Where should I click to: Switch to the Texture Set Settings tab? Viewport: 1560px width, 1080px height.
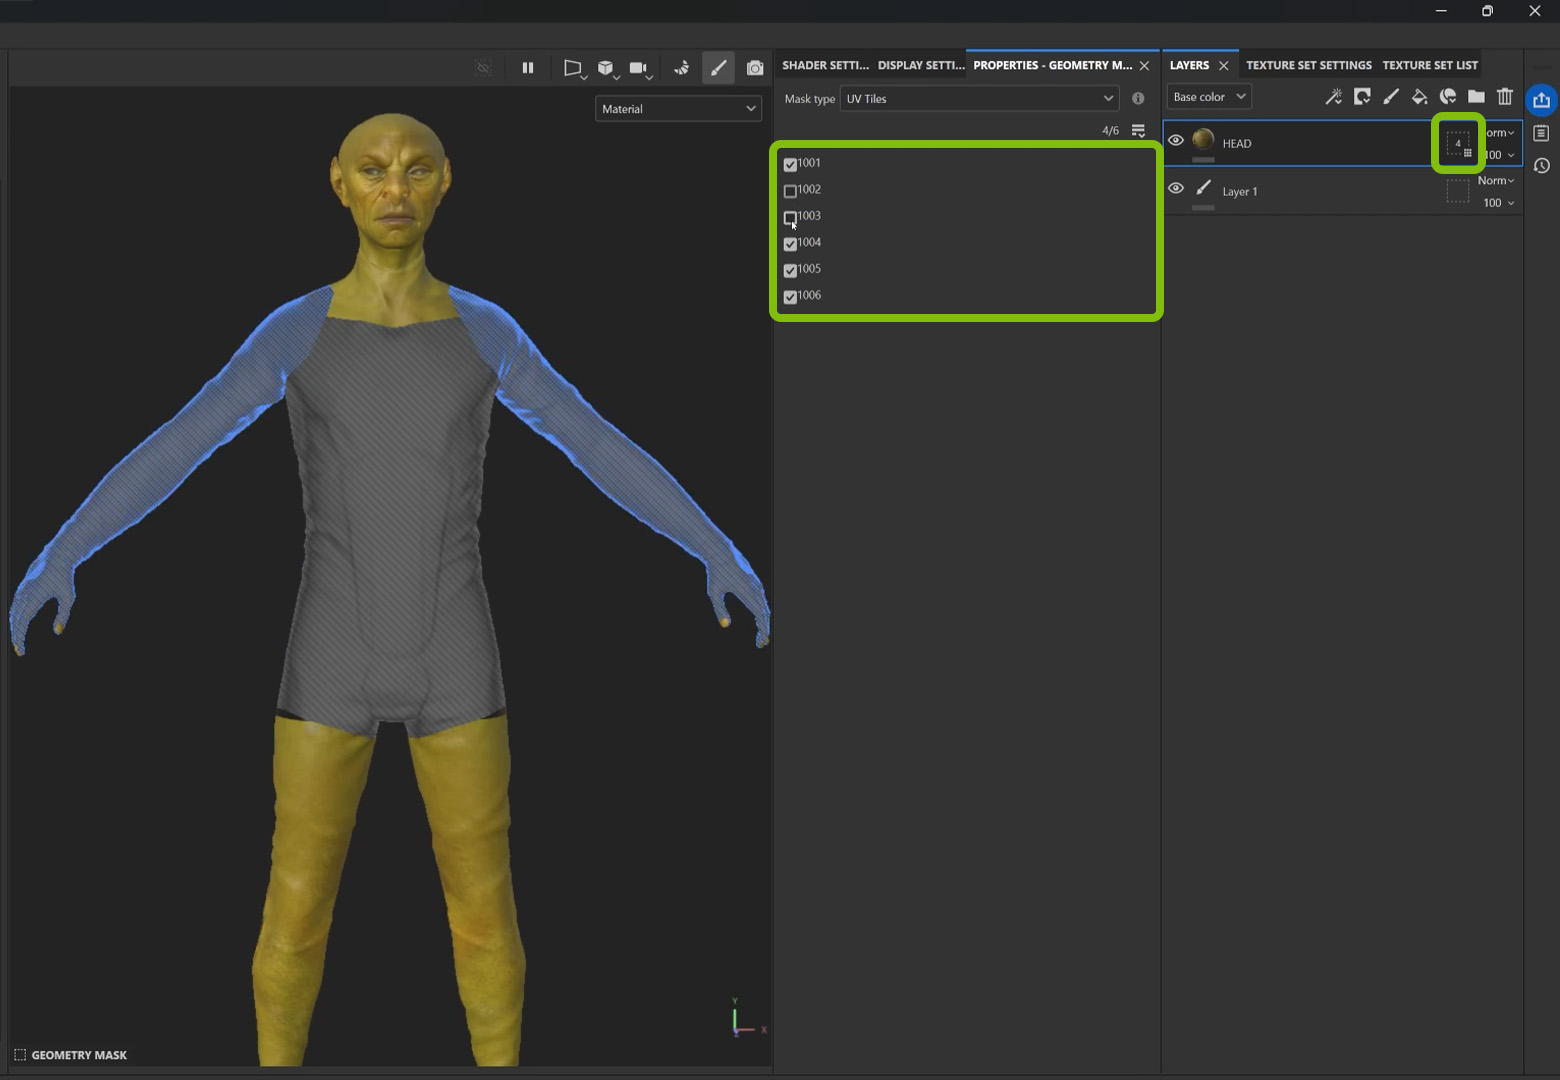(1308, 65)
